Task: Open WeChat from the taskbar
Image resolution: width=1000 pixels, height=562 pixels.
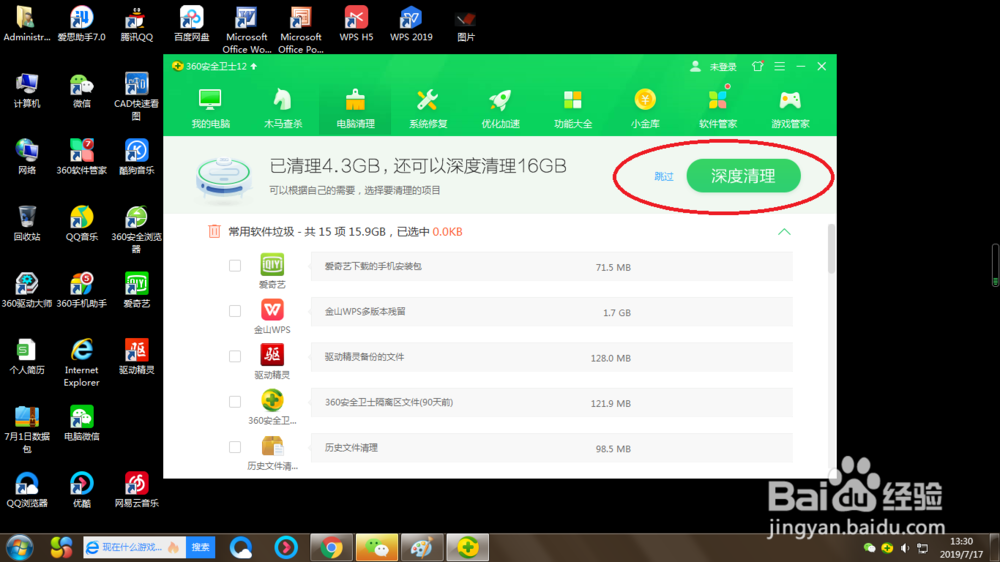Action: (377, 547)
